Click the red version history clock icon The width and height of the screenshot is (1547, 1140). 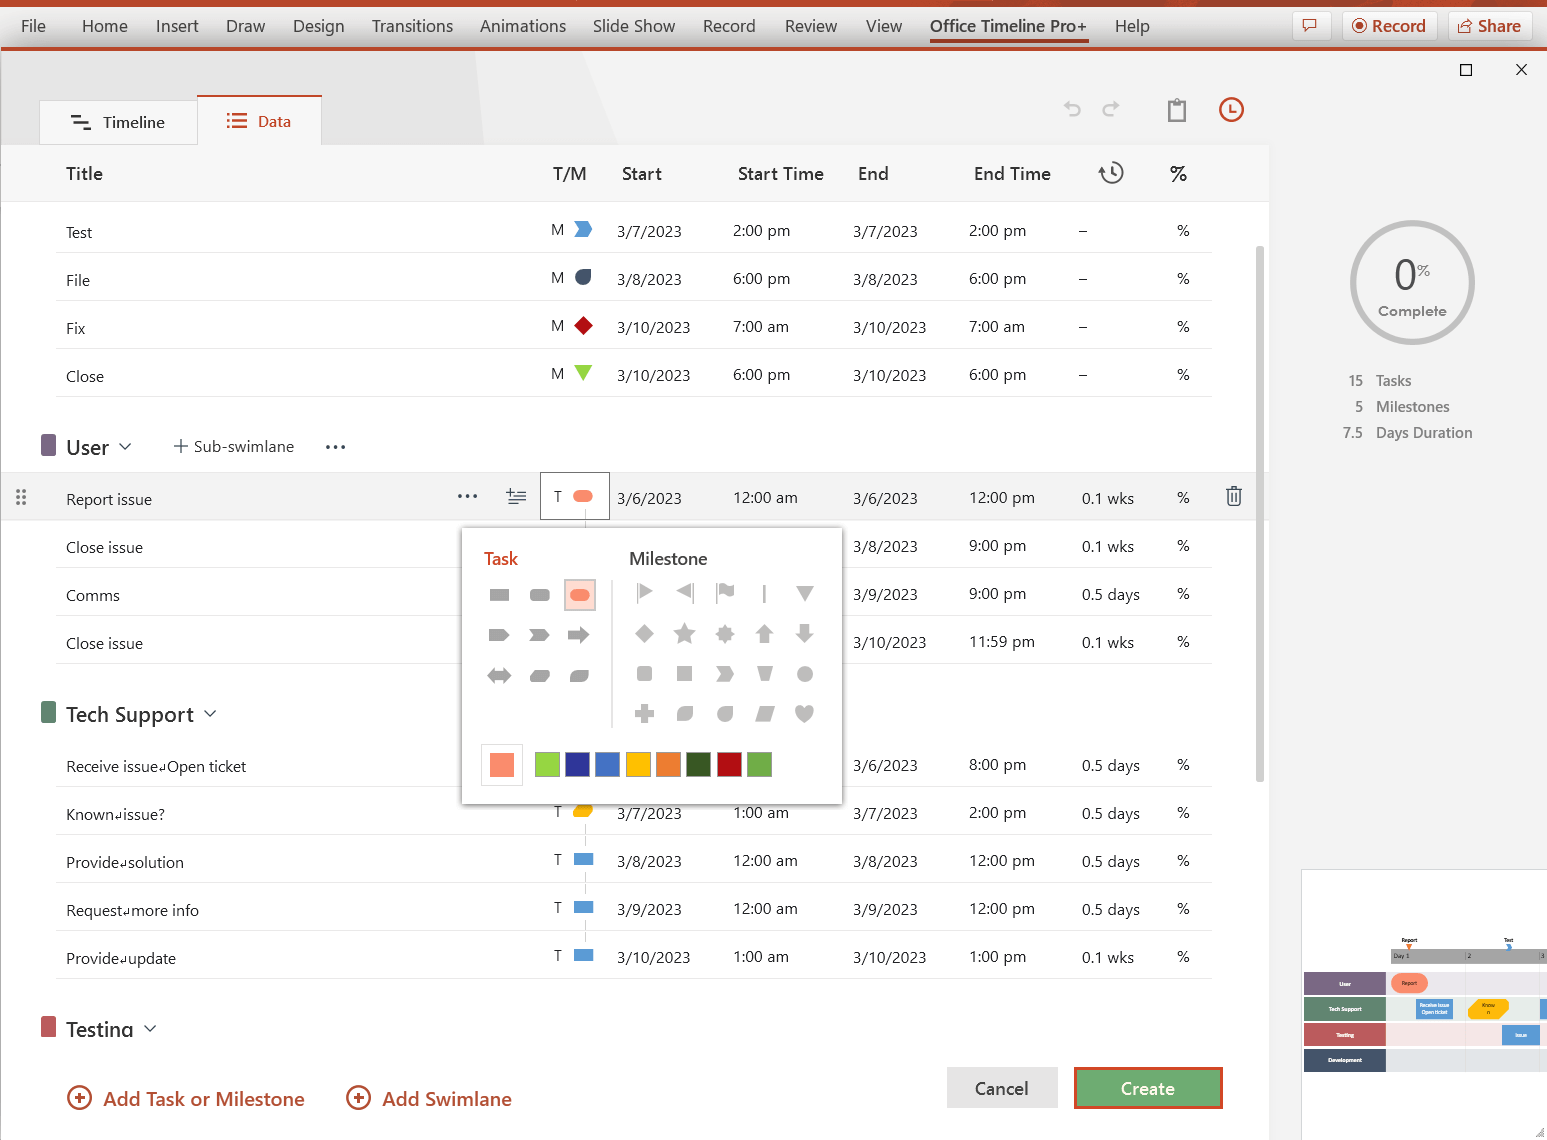(x=1231, y=110)
